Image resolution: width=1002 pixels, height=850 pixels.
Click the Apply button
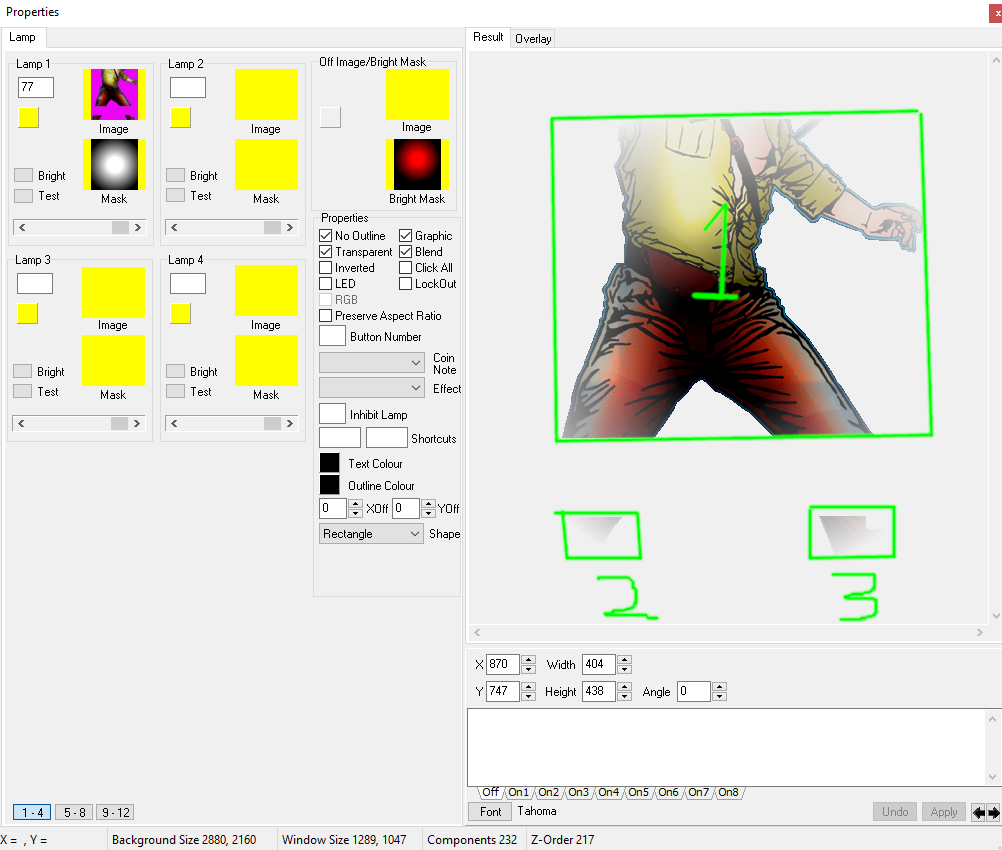[x=944, y=812]
